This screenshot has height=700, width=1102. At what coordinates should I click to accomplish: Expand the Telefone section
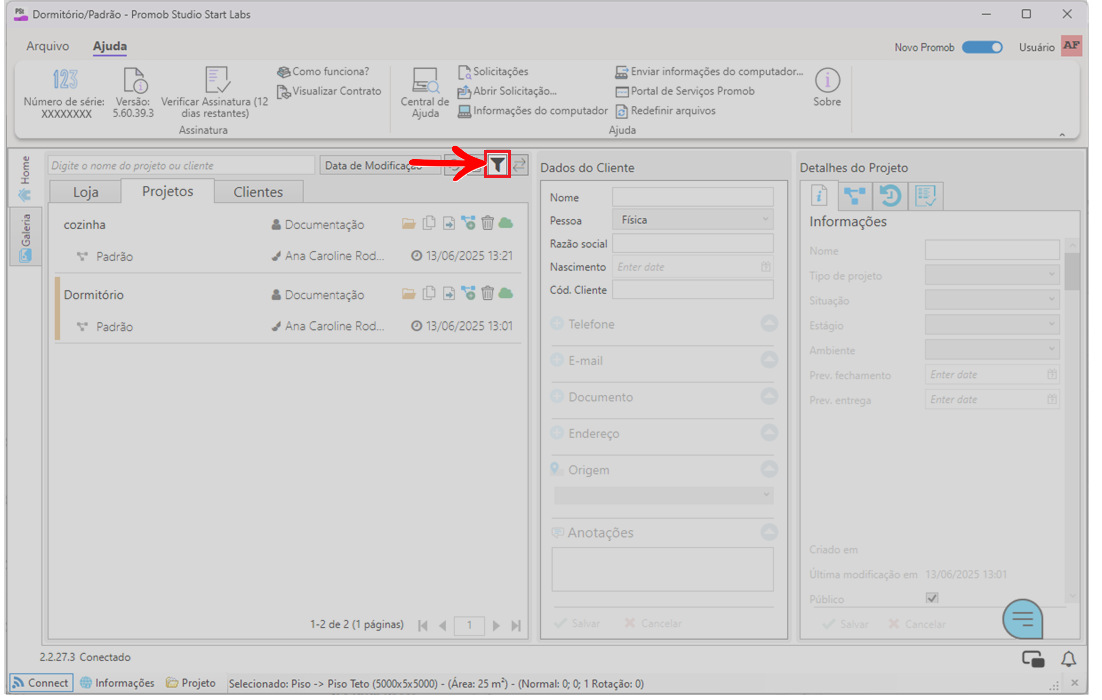pyautogui.click(x=770, y=323)
